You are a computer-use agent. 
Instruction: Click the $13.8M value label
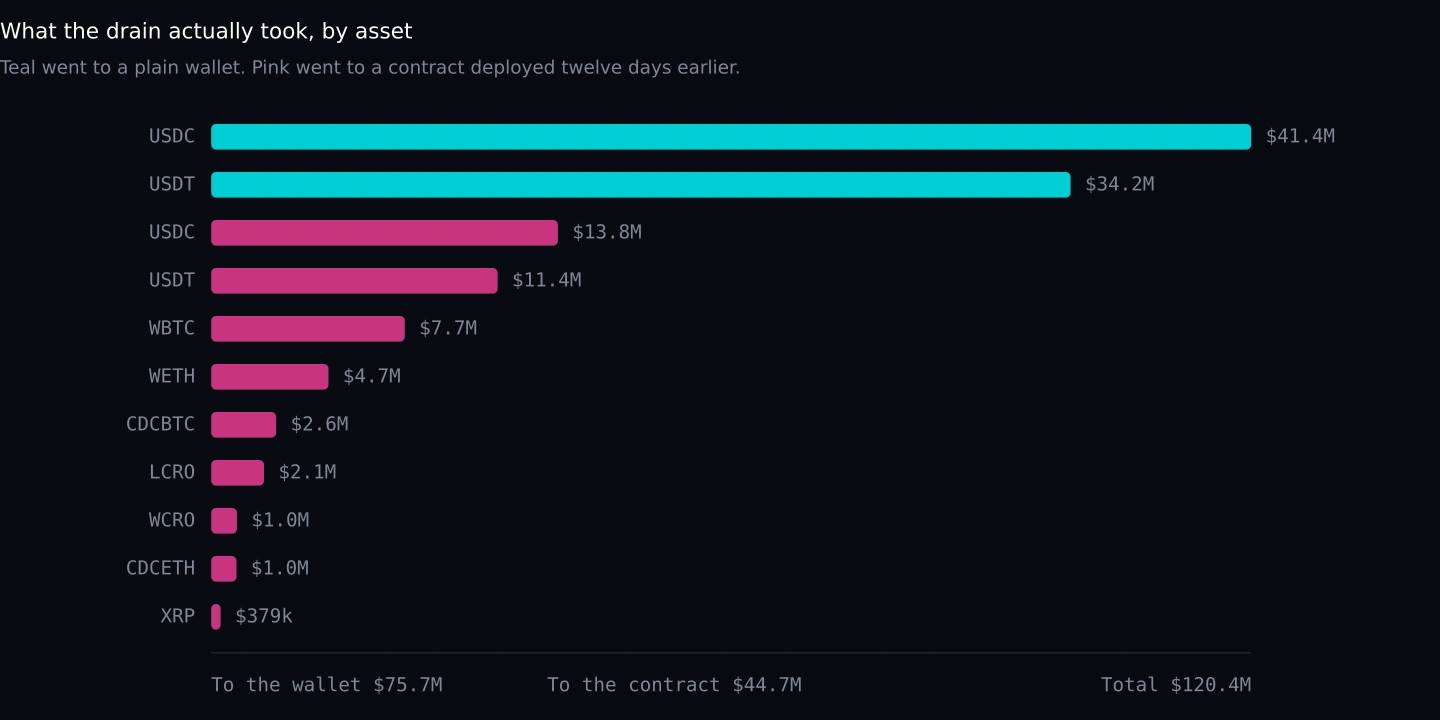tap(607, 233)
